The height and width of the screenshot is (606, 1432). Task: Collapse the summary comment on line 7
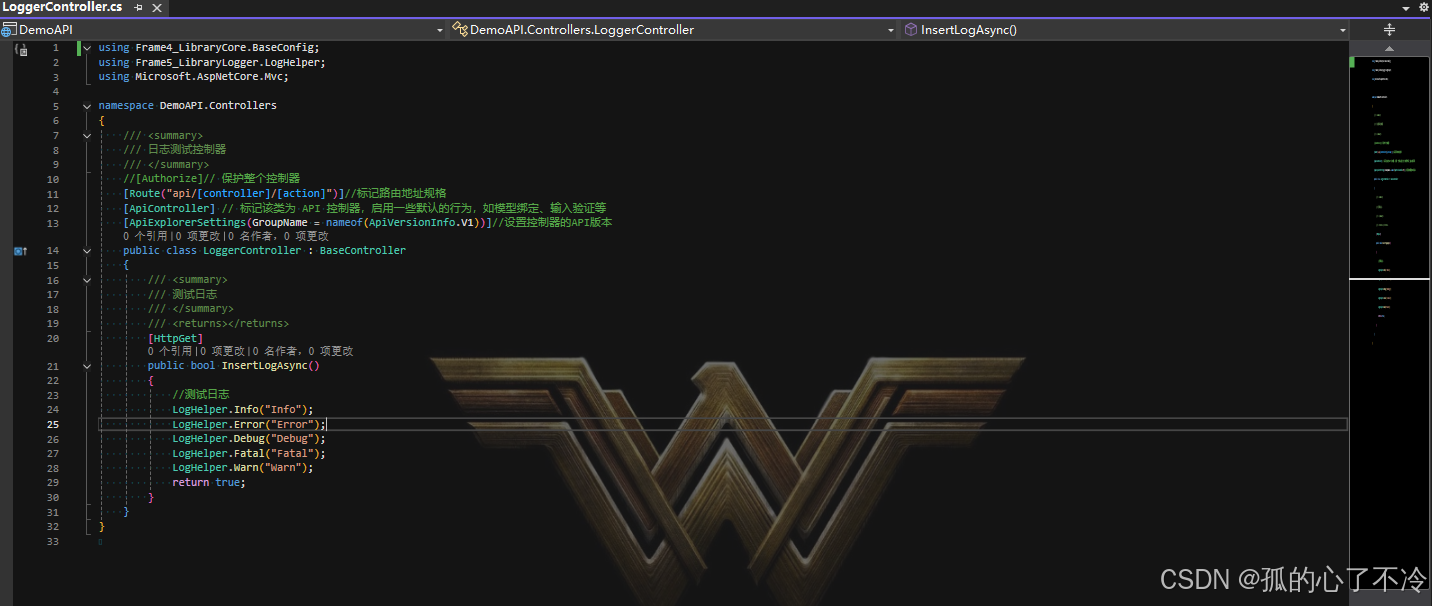[87, 135]
